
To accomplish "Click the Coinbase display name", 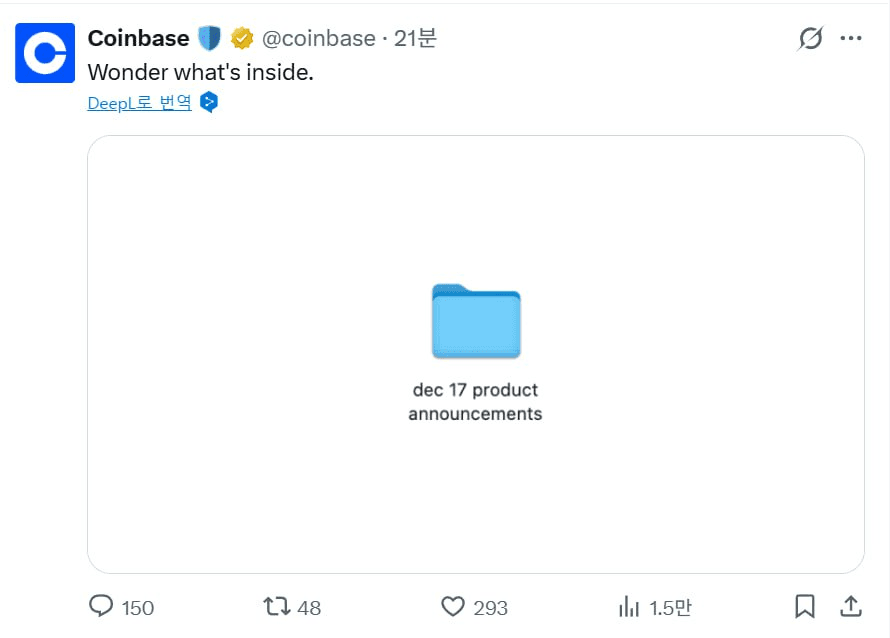I will coord(138,38).
